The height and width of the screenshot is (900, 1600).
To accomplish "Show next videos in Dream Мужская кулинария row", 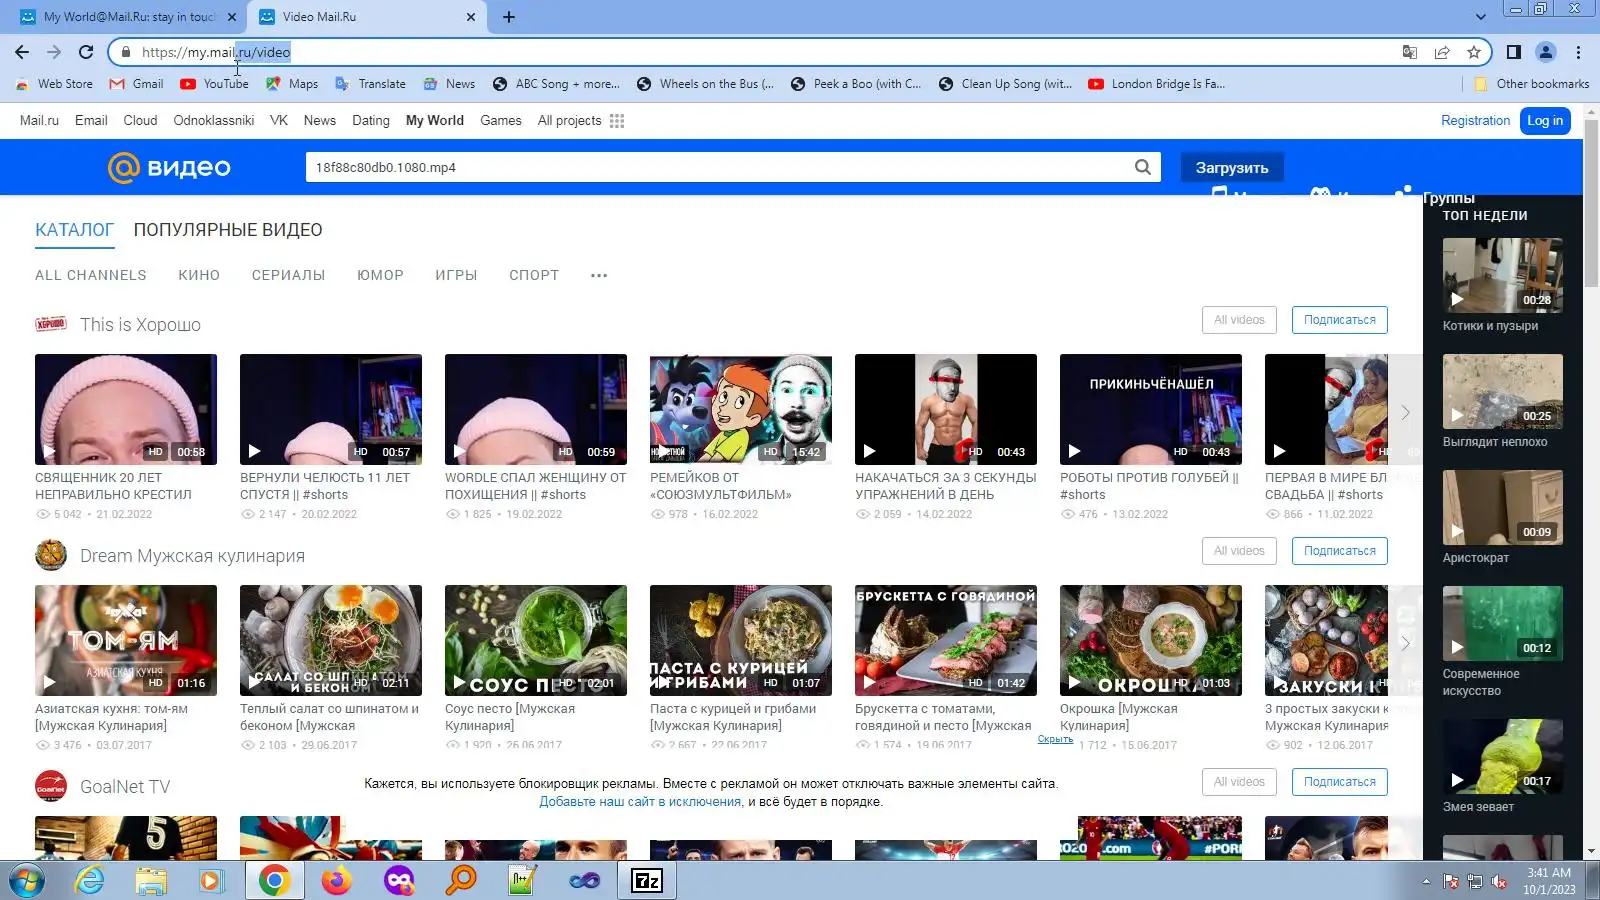I will coord(1405,643).
